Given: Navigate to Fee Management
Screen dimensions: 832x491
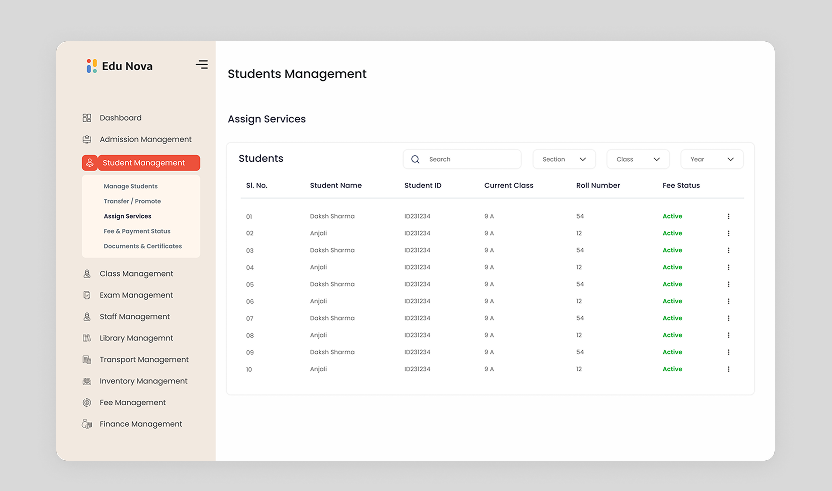Looking at the screenshot, I should (x=133, y=403).
